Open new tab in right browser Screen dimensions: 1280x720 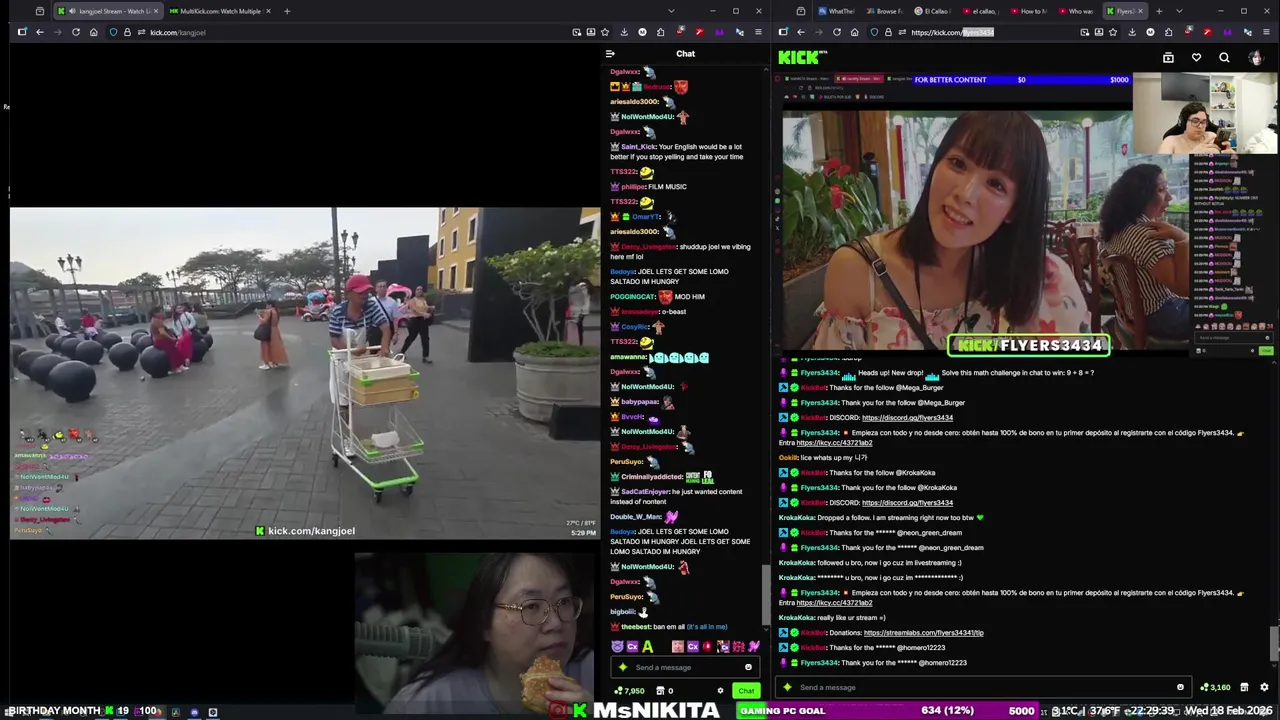(1158, 11)
